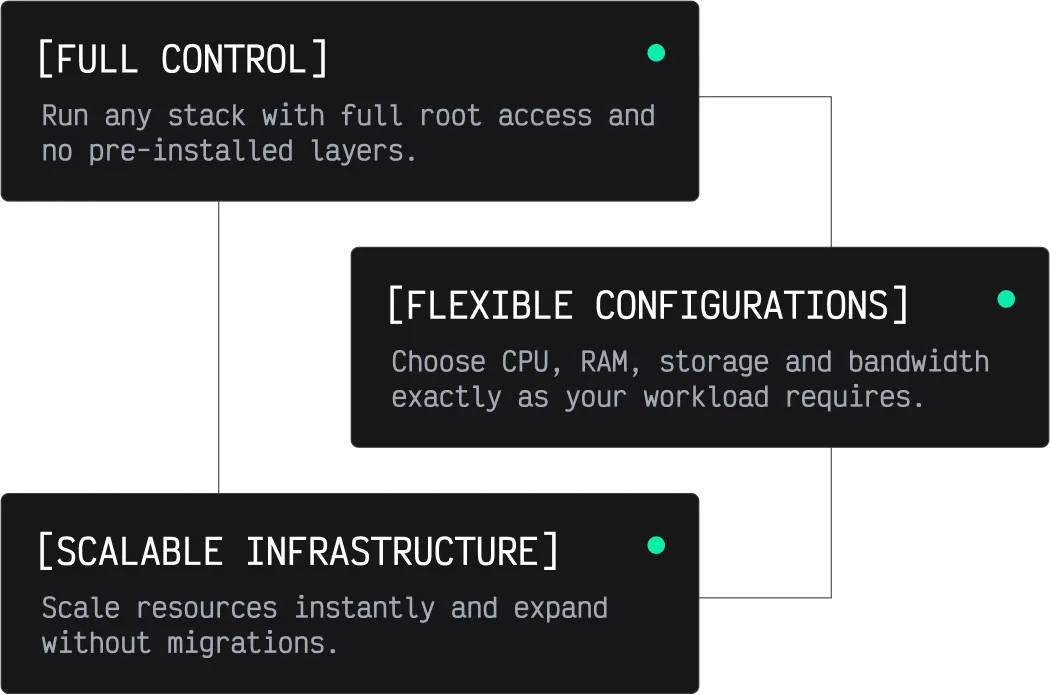Click the connector line exiting Full Control's right edge

pos(765,99)
